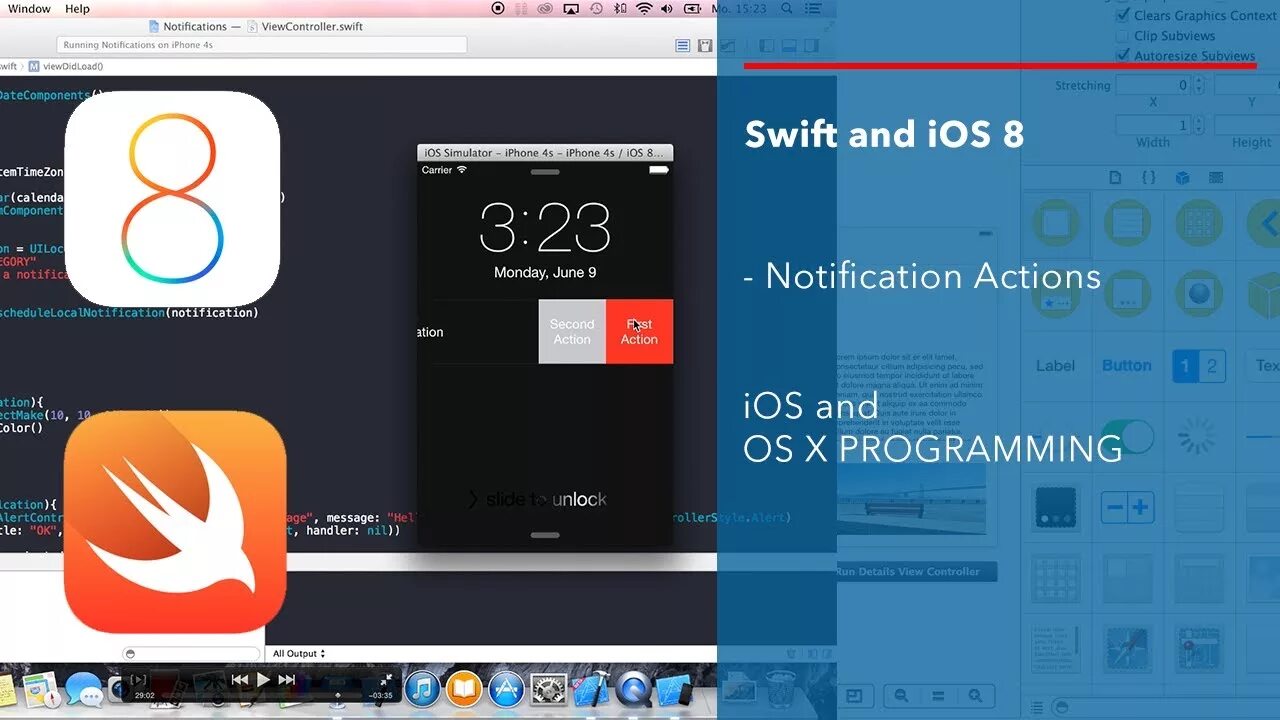Show the Object library cube tab
The width and height of the screenshot is (1280, 720).
coord(1183,178)
